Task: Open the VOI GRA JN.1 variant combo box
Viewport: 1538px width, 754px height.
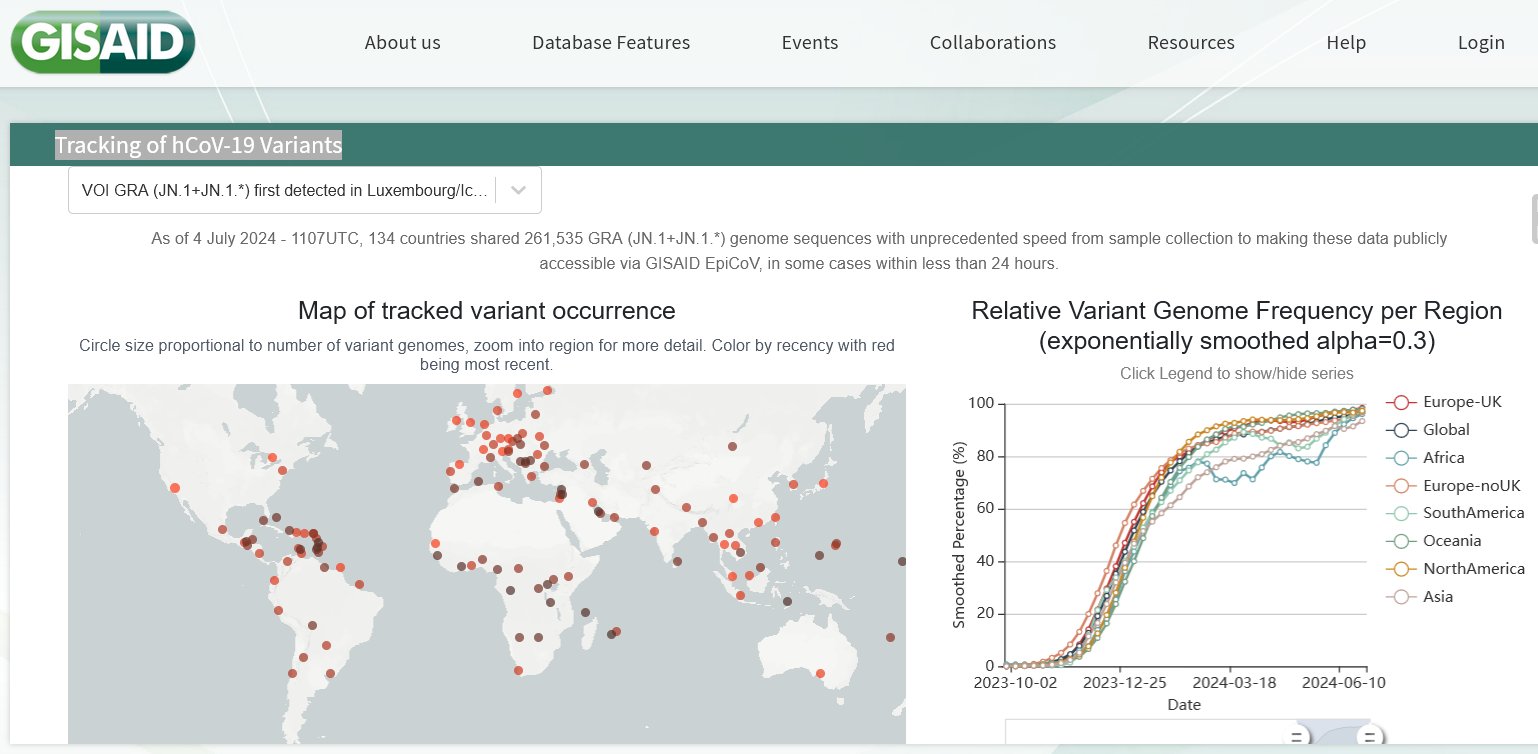Action: click(285, 190)
